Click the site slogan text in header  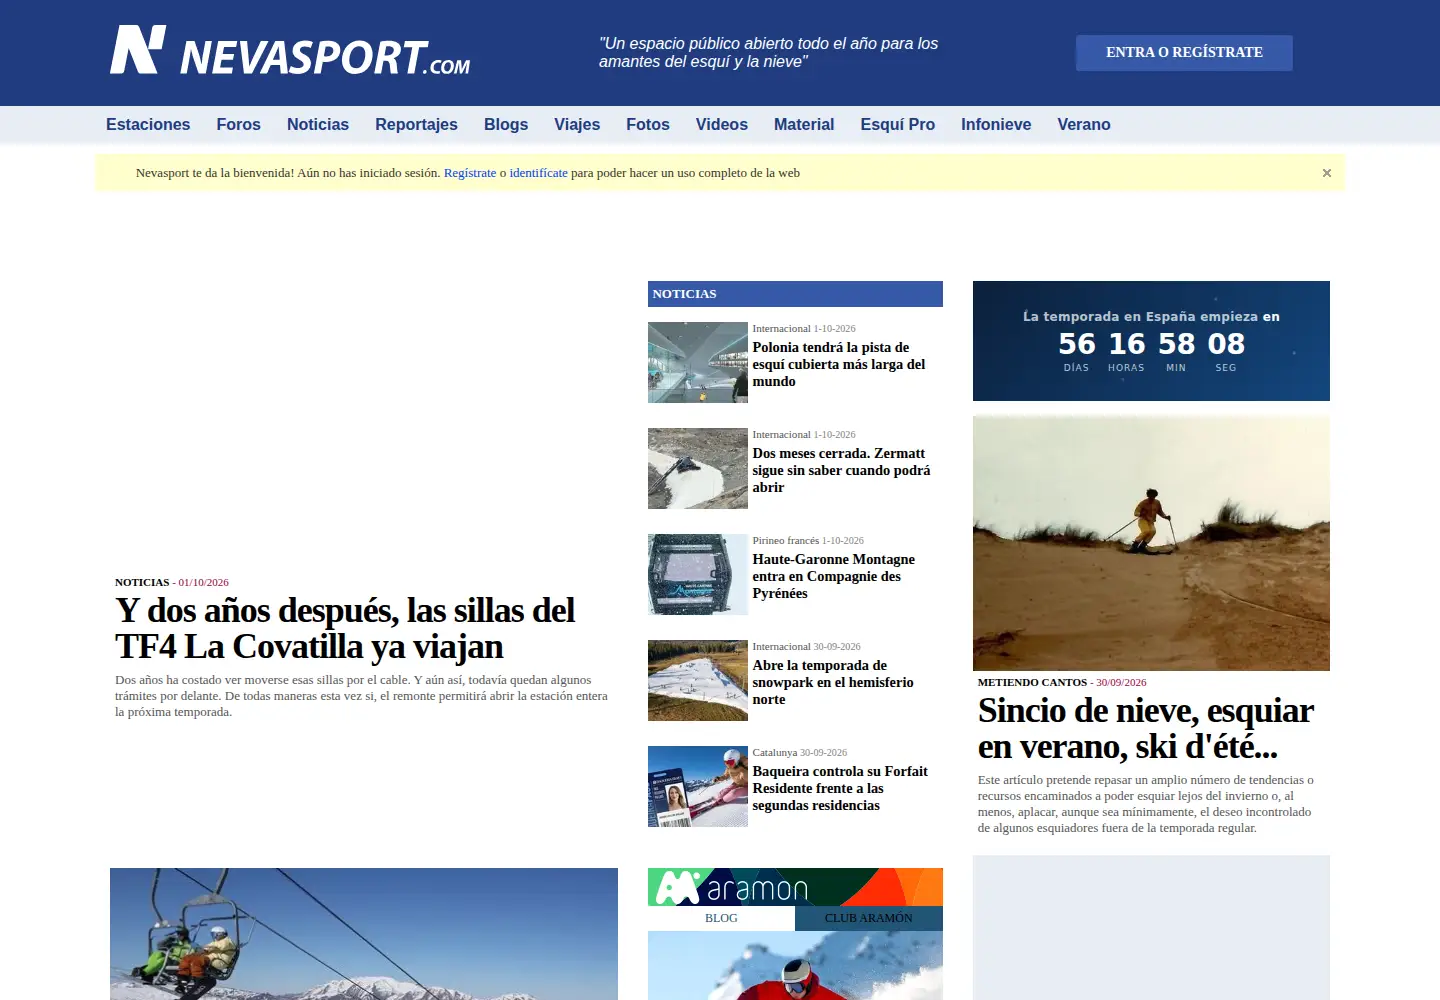click(x=768, y=53)
